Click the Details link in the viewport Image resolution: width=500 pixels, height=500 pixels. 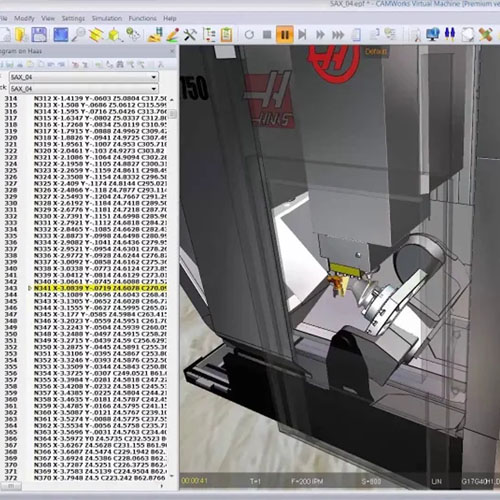376,52
